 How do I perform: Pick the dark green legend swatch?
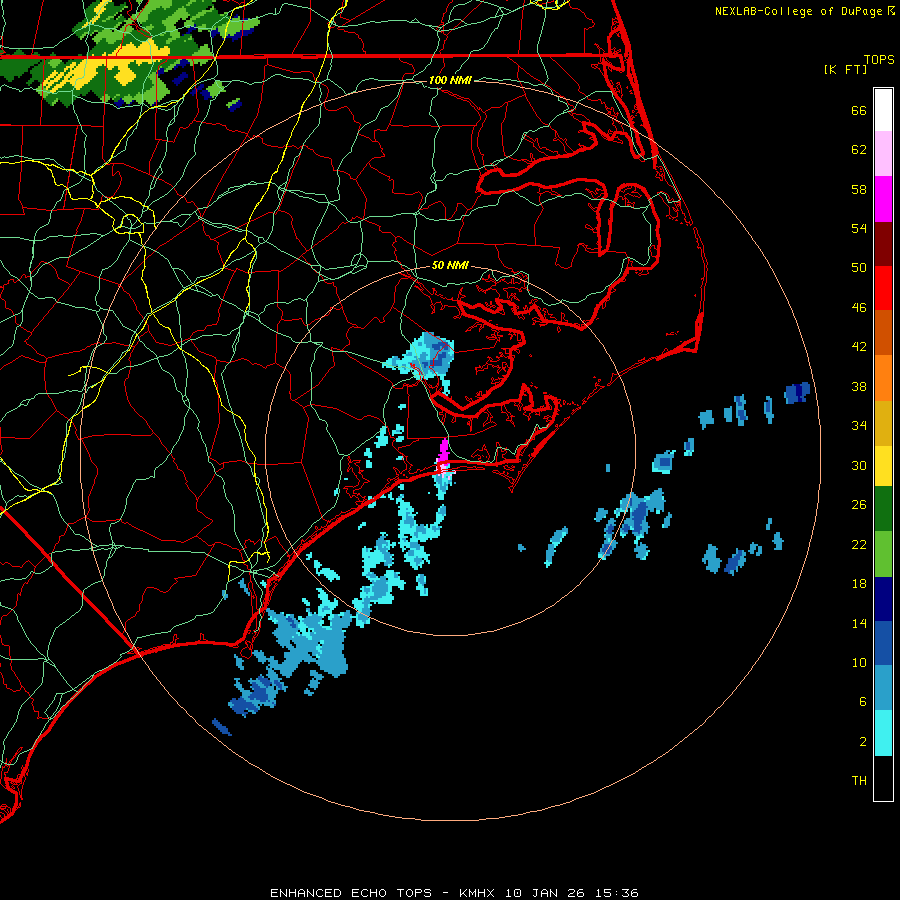[x=883, y=509]
